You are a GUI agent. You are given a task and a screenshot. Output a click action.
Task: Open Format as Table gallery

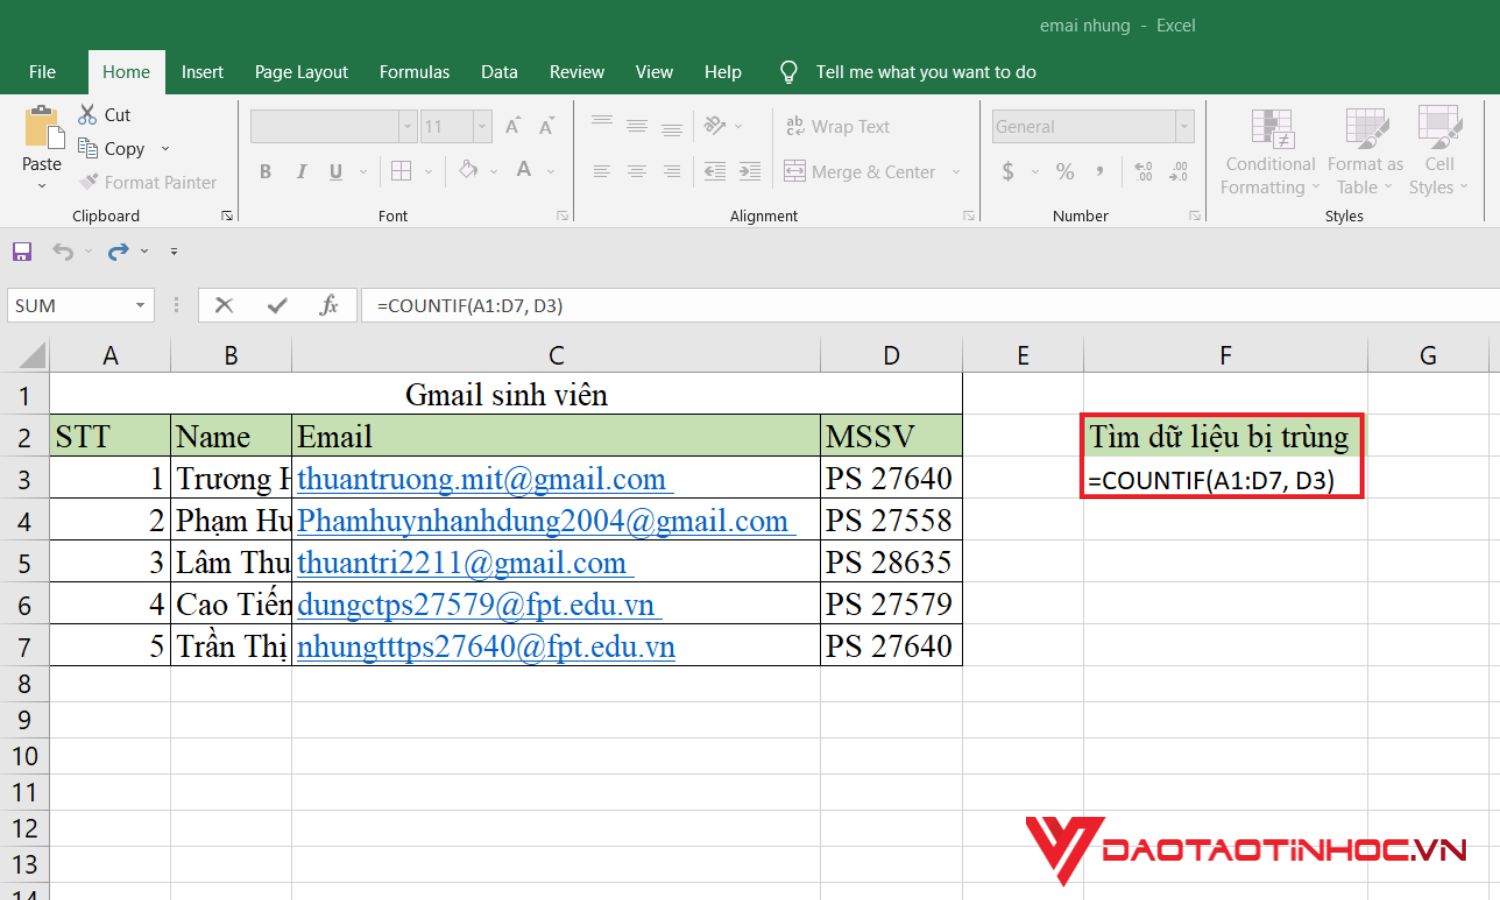pyautogui.click(x=1365, y=152)
